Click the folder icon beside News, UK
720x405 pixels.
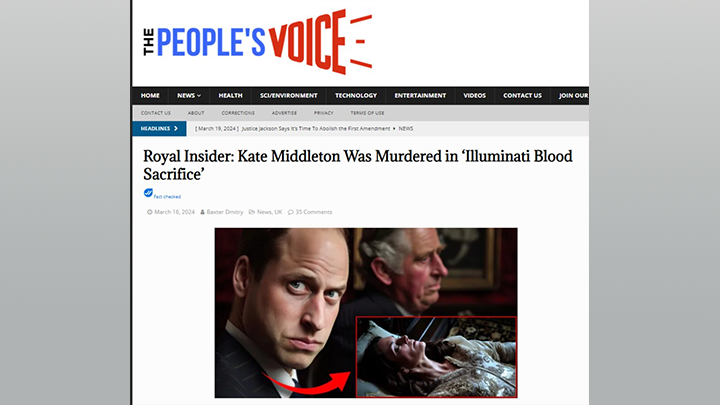252,212
